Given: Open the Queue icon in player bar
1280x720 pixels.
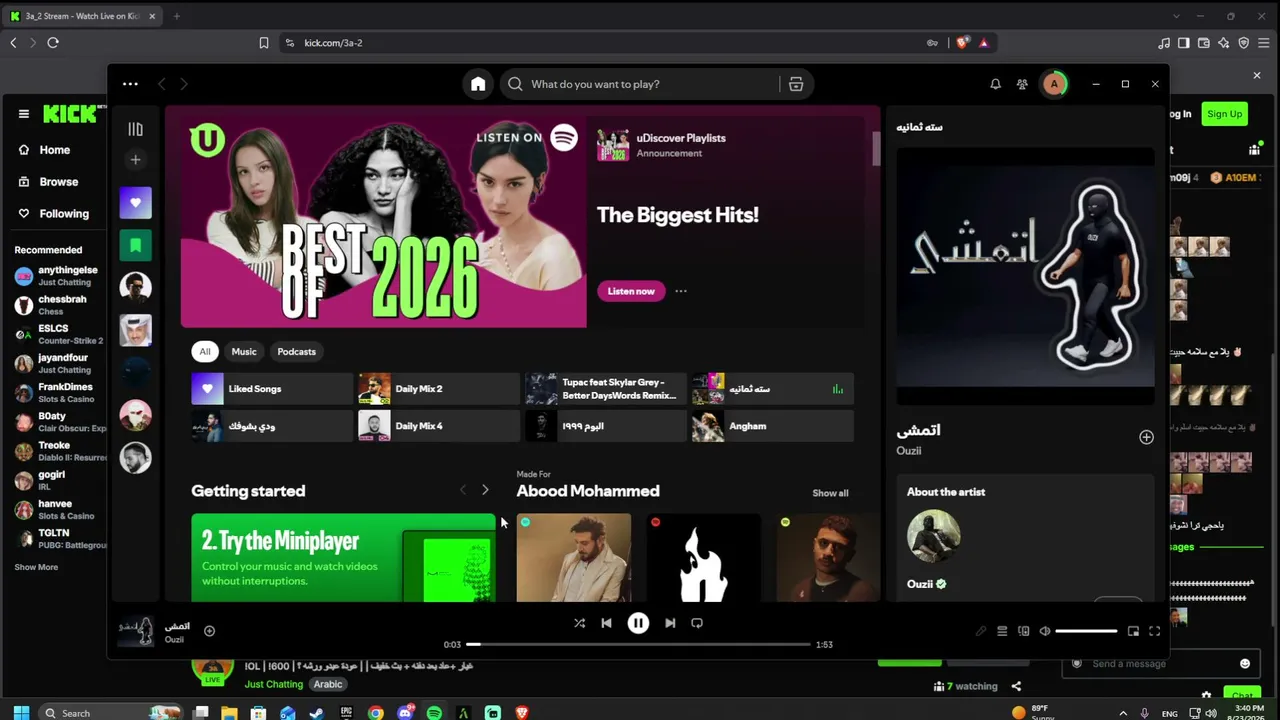Looking at the screenshot, I should [1002, 631].
